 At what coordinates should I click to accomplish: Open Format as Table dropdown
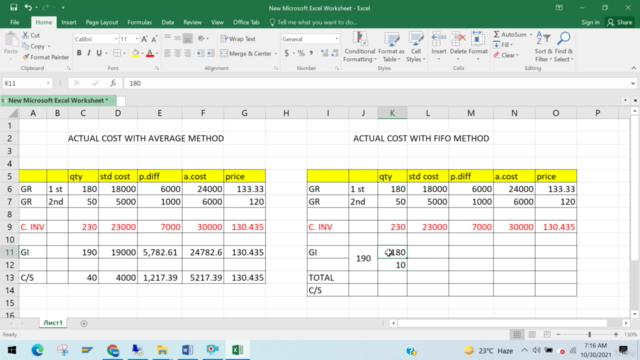click(x=391, y=47)
